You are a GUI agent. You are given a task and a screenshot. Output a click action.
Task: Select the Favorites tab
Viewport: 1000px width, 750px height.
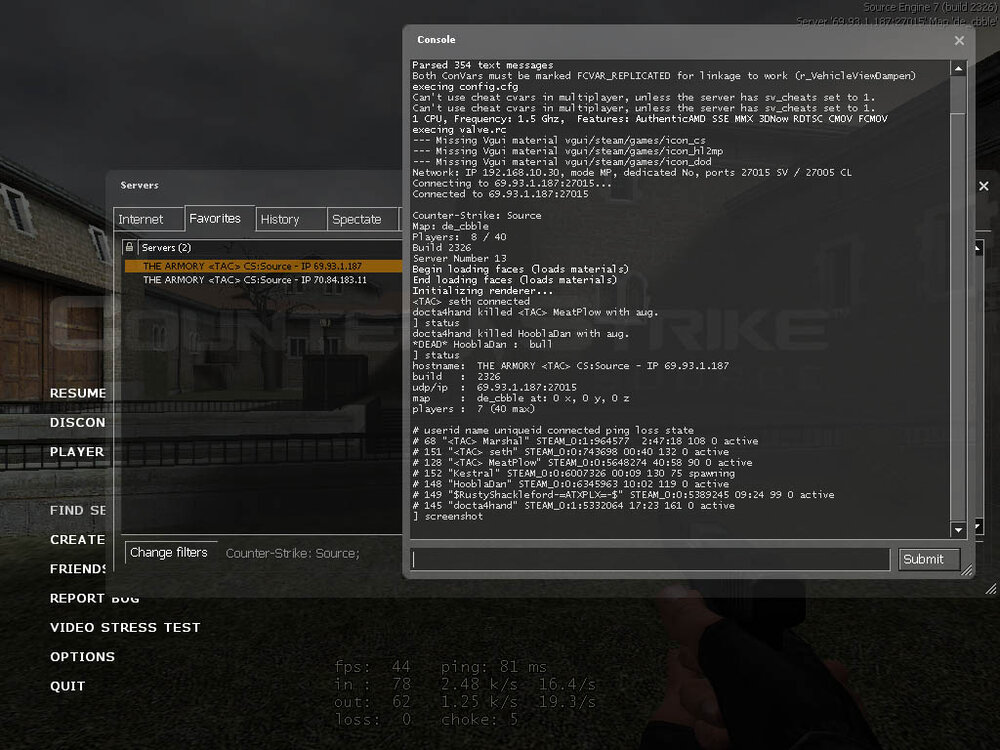[214, 218]
